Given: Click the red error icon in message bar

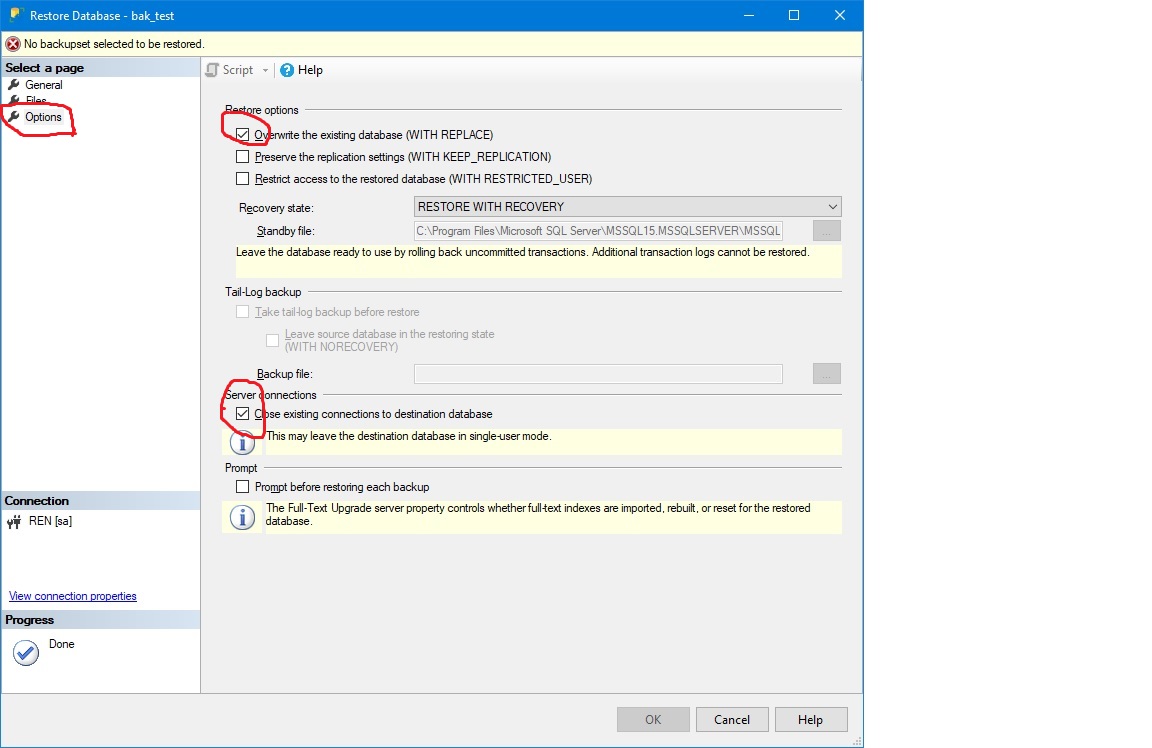Looking at the screenshot, I should 12,44.
